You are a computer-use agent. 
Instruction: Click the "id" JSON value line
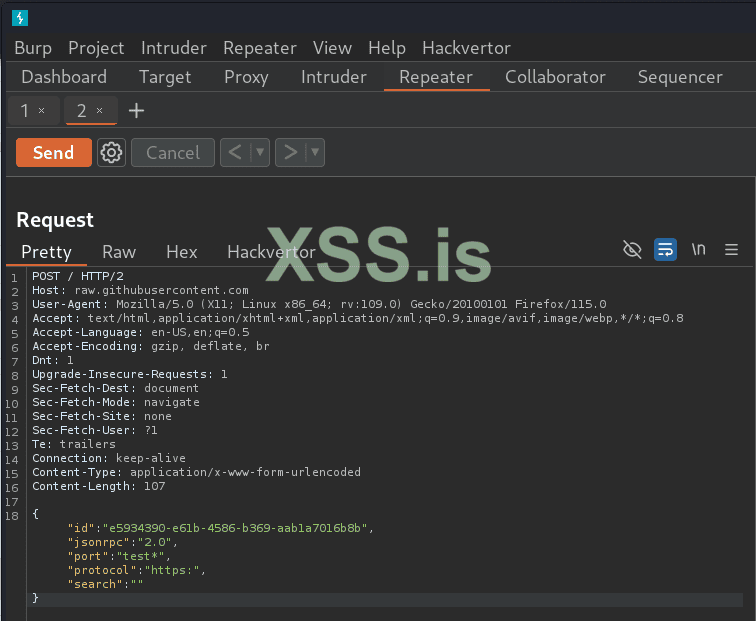[x=220, y=528]
